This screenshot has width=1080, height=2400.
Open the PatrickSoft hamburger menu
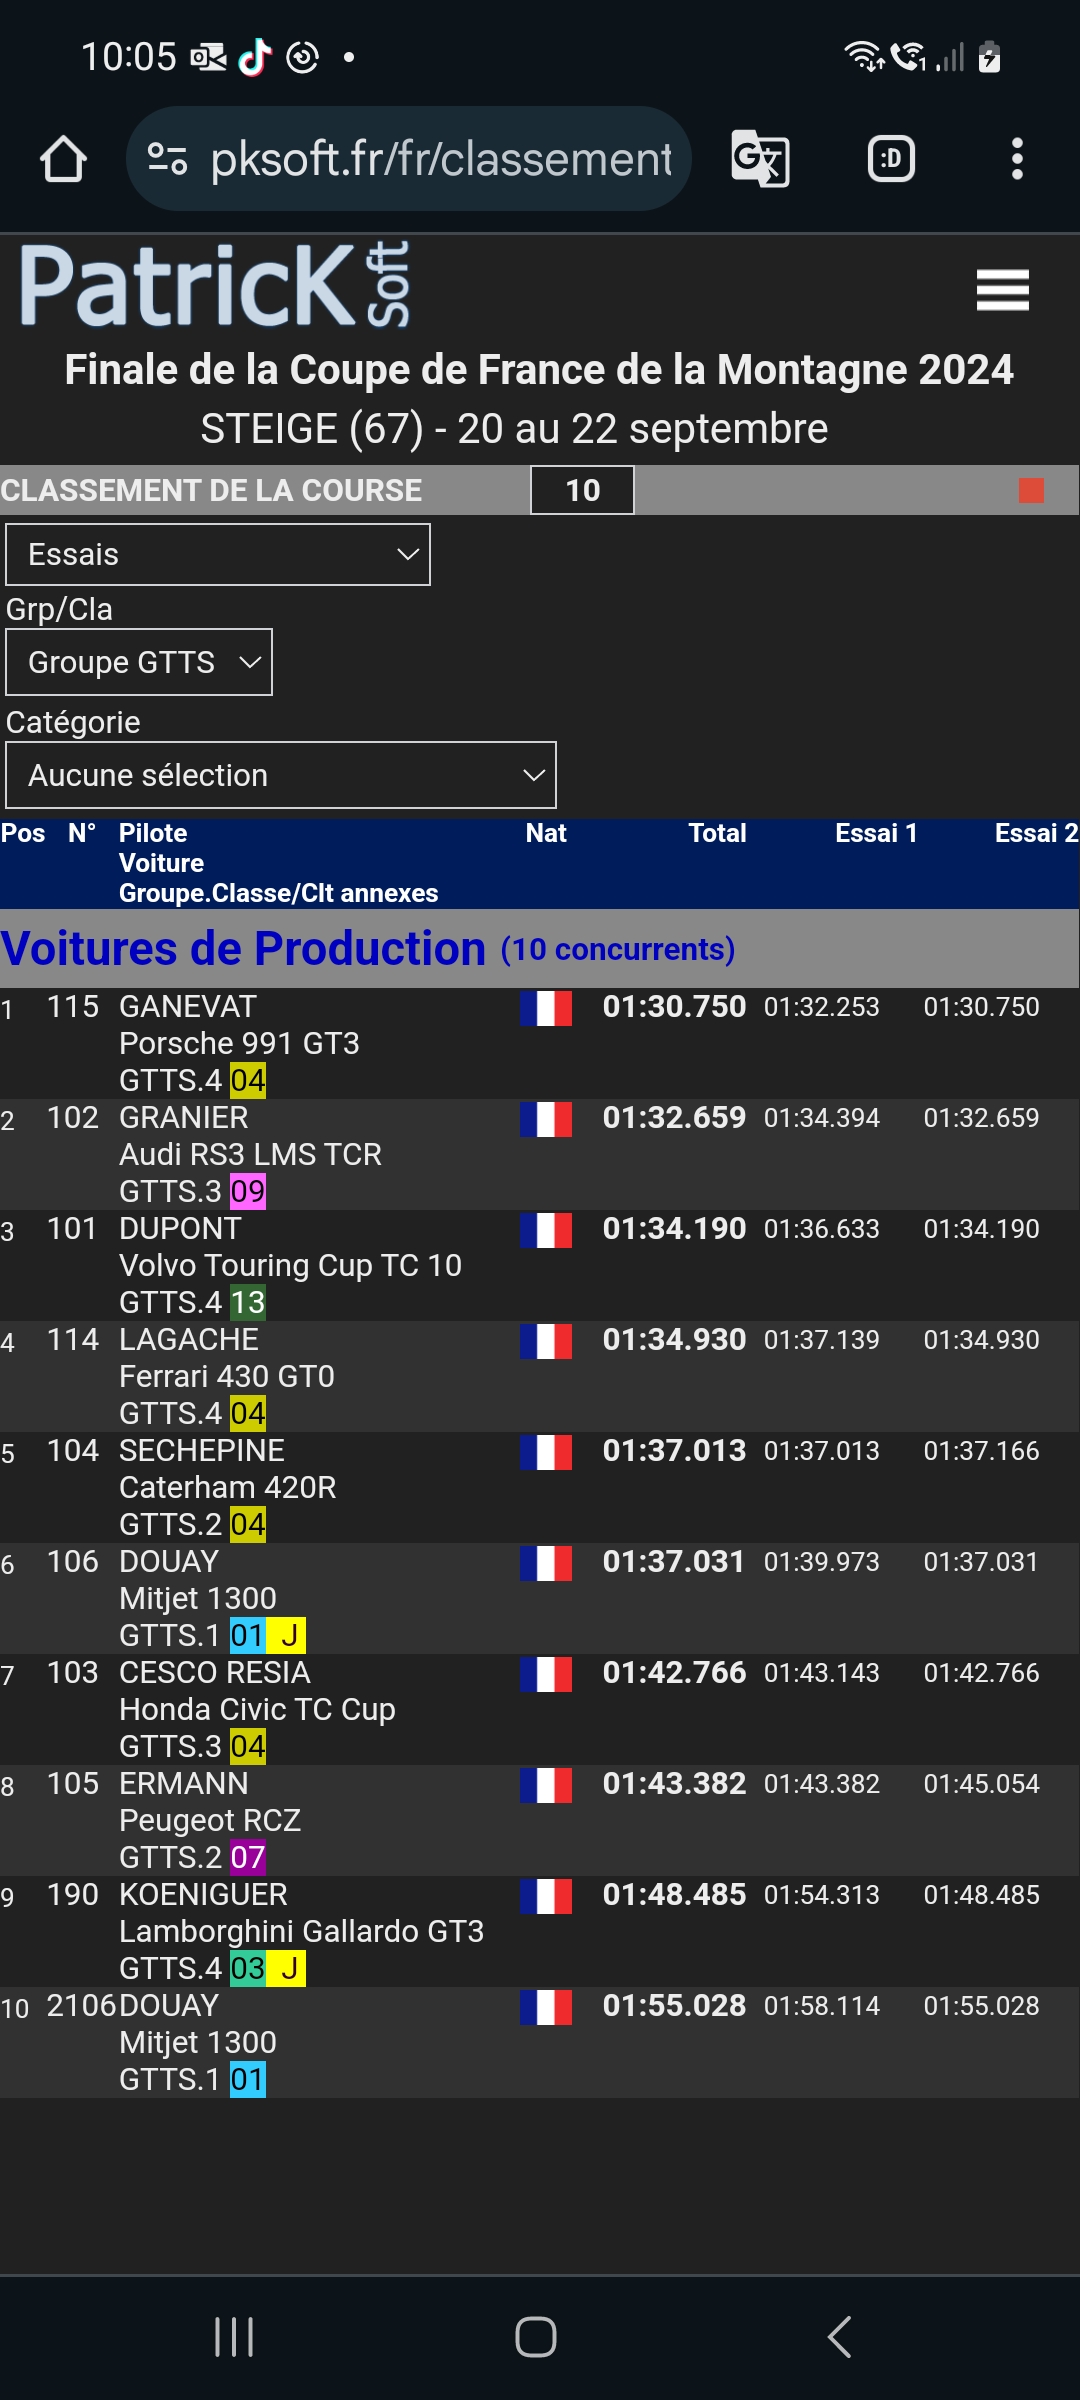1002,290
